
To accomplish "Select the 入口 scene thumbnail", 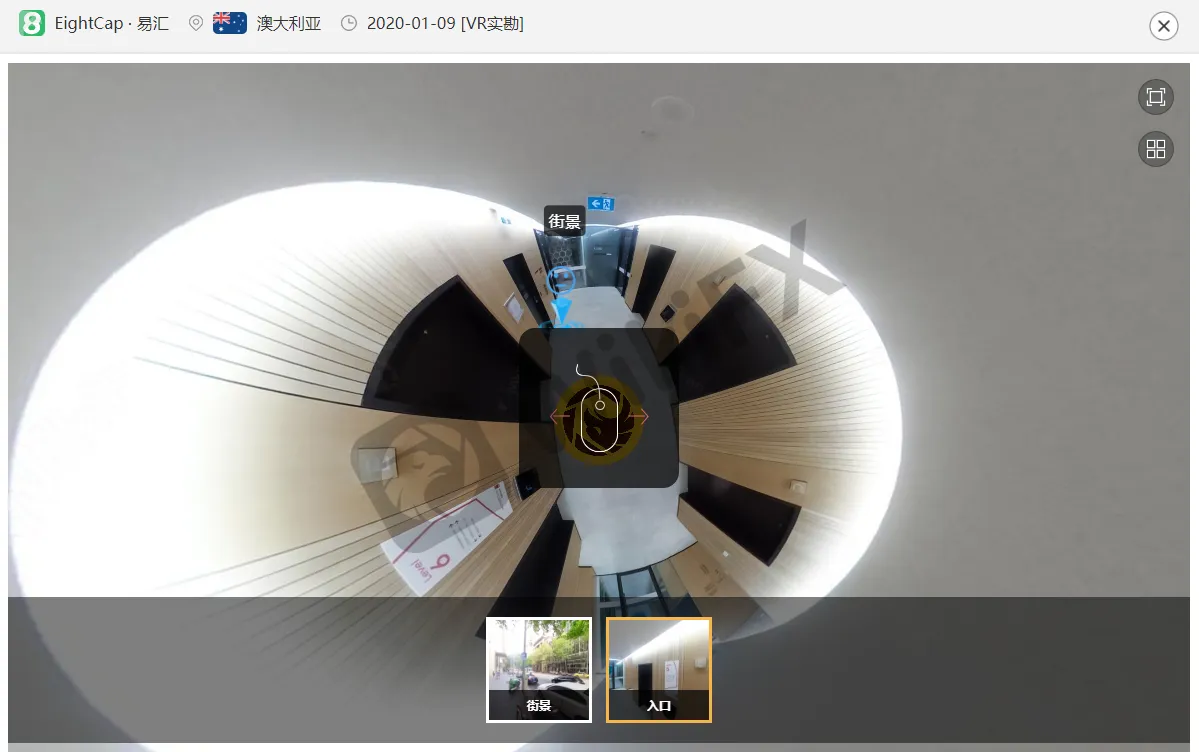I will (659, 669).
